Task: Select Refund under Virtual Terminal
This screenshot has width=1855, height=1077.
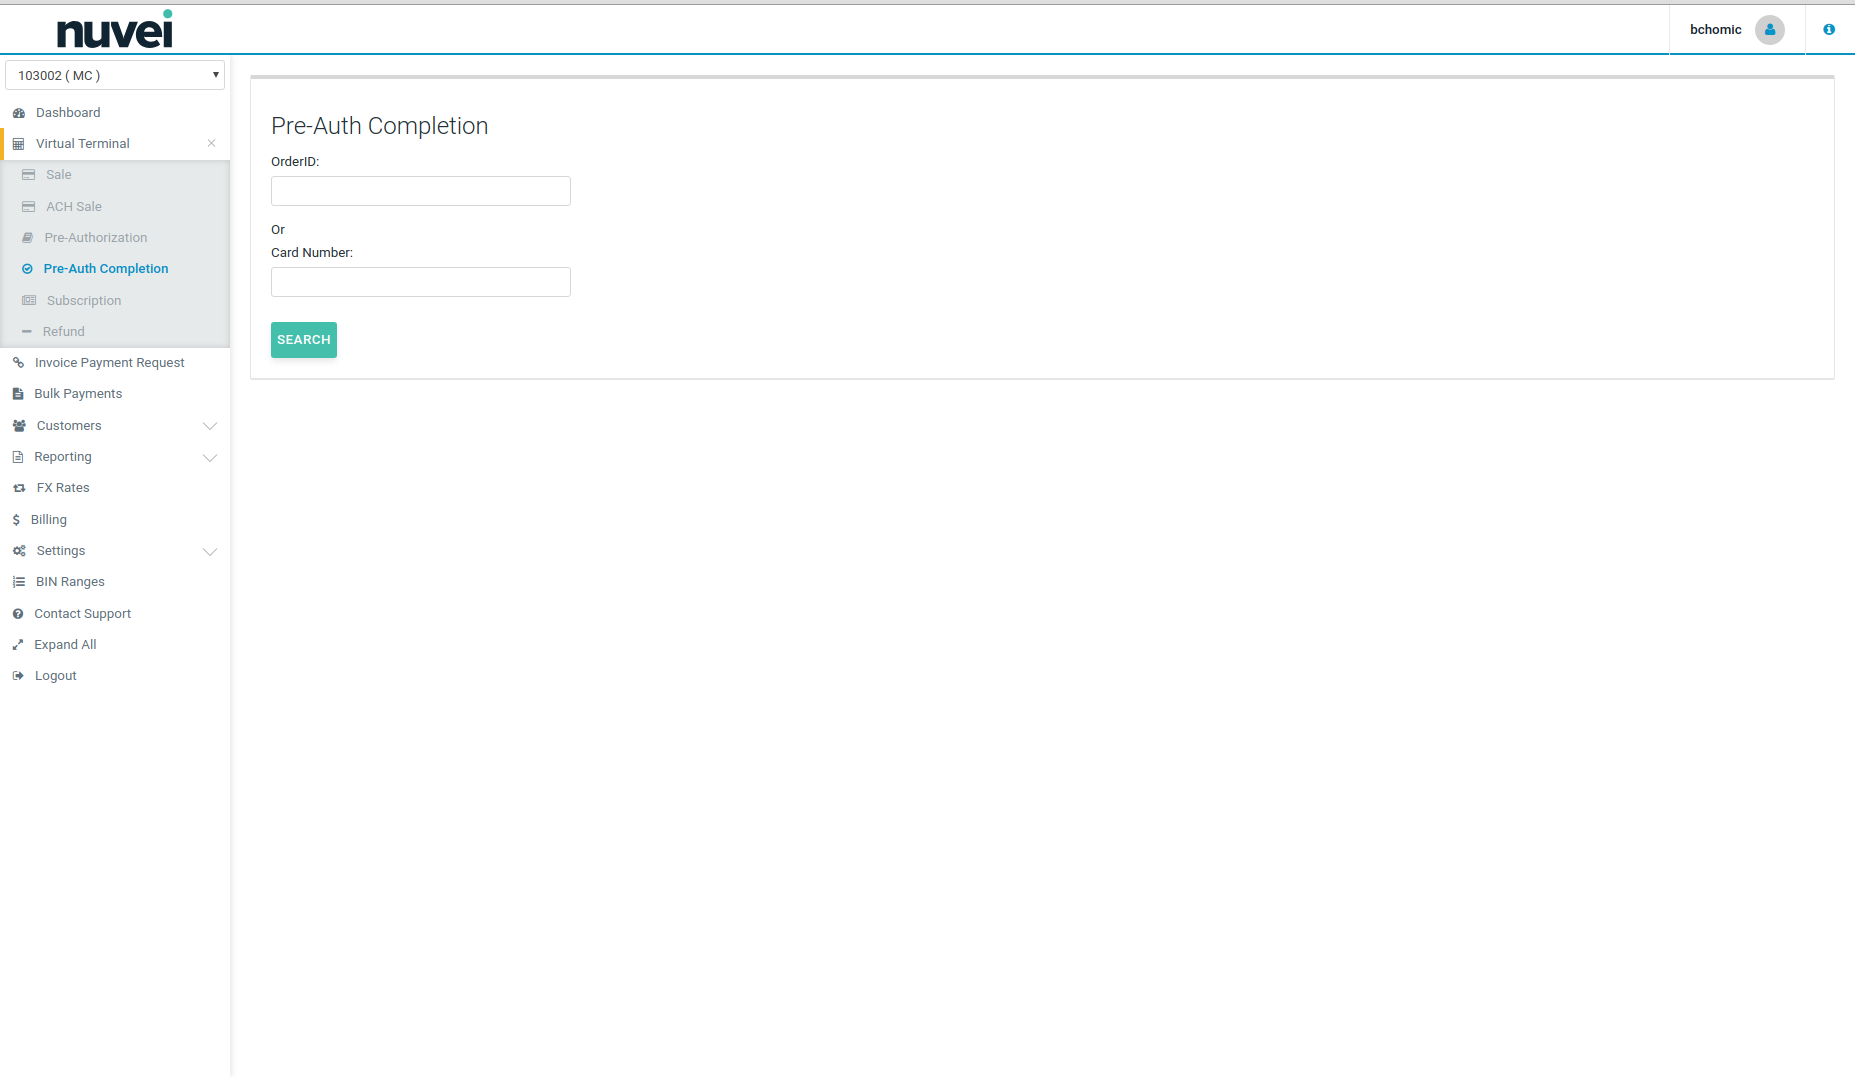Action: pos(63,332)
